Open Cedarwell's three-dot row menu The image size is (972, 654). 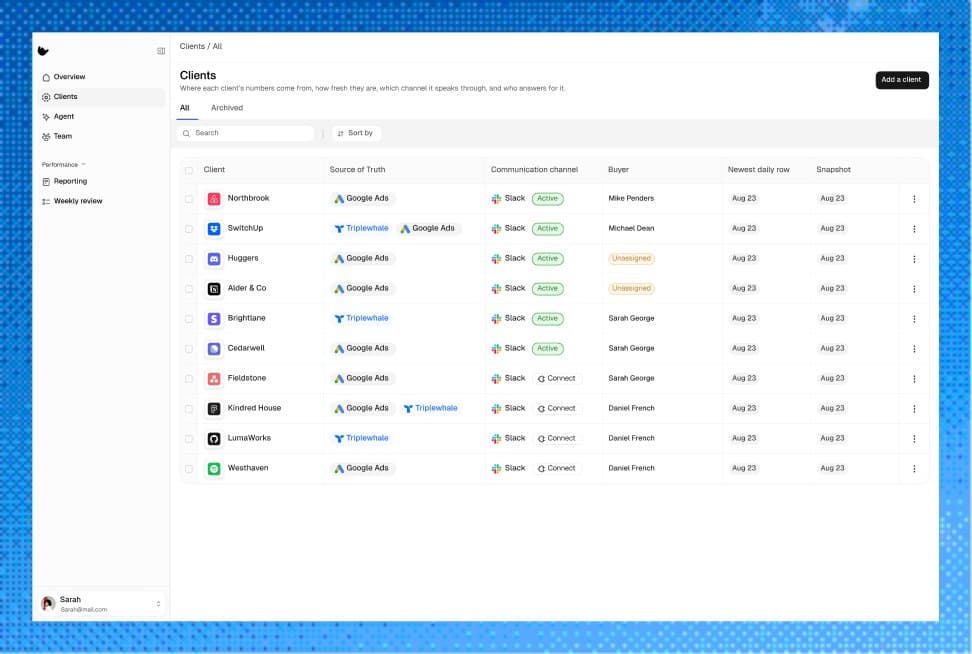(x=914, y=349)
